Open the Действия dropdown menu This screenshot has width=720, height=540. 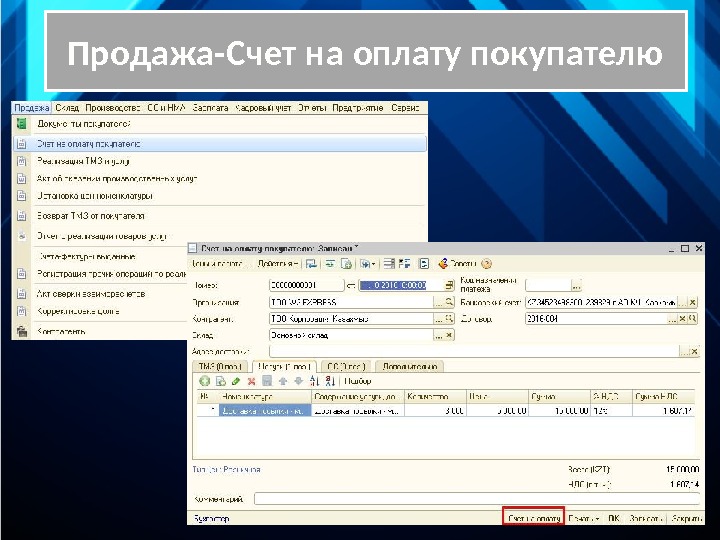click(x=278, y=264)
